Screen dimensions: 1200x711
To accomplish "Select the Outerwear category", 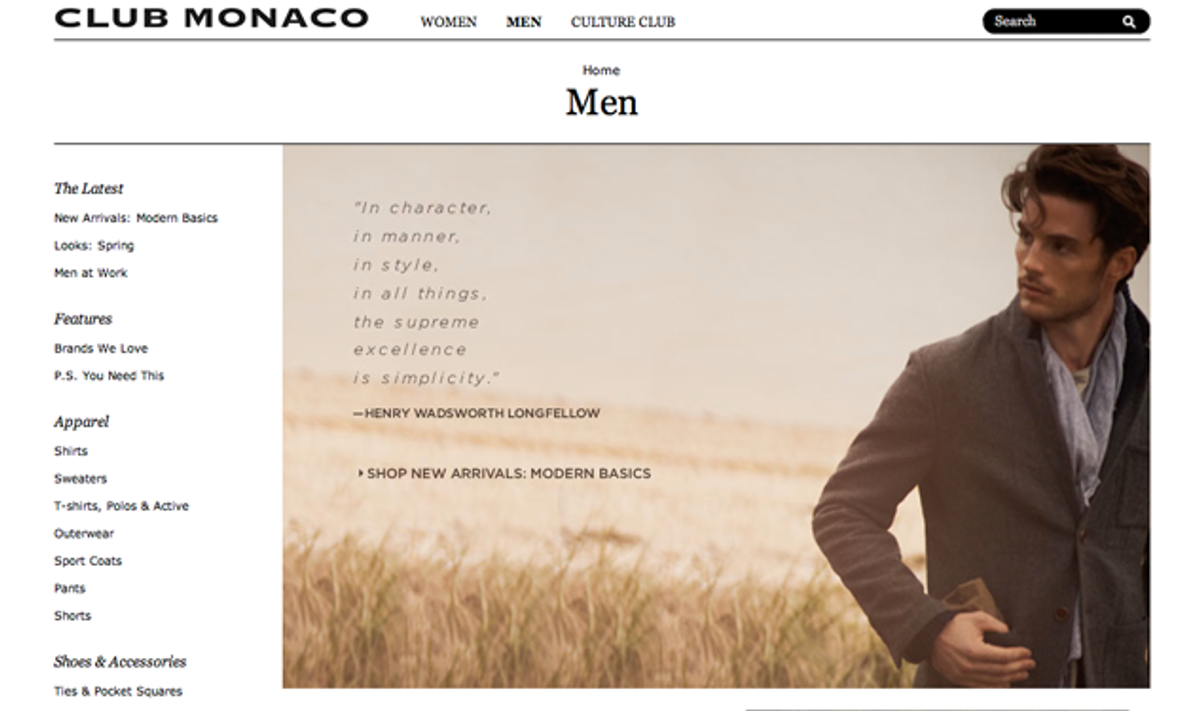I will pos(84,534).
